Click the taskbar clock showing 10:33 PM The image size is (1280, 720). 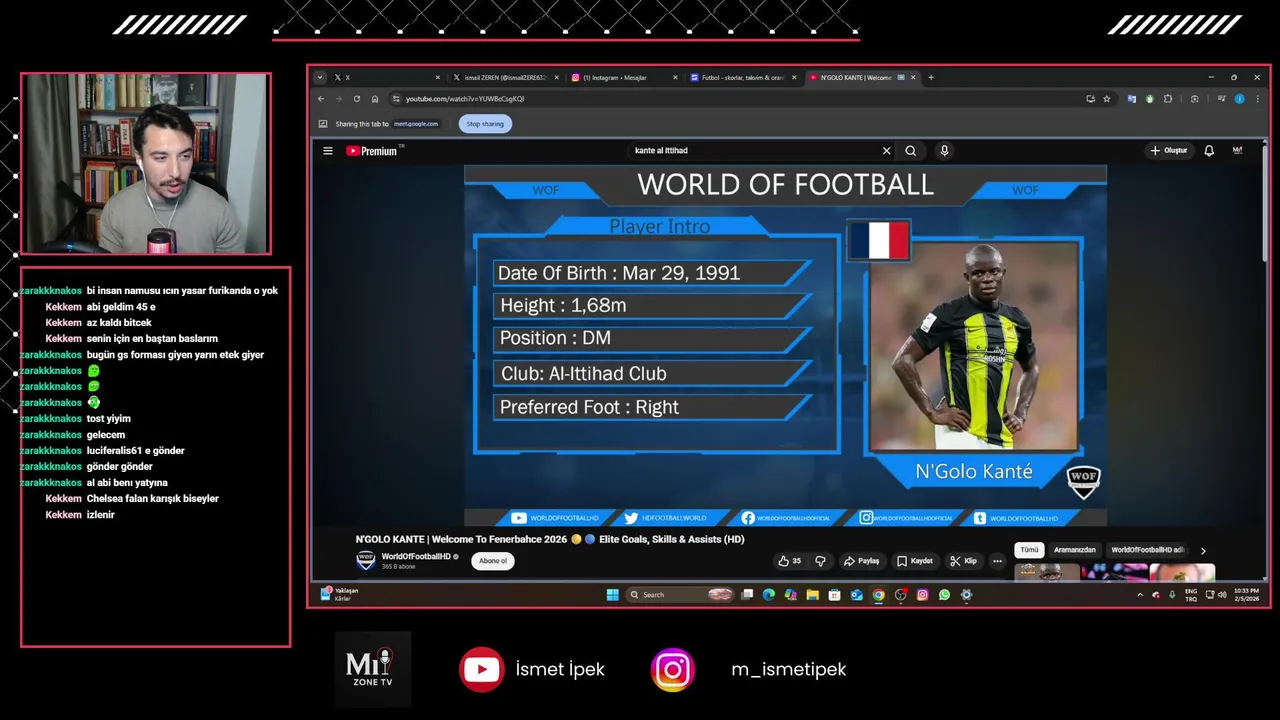1246,595
